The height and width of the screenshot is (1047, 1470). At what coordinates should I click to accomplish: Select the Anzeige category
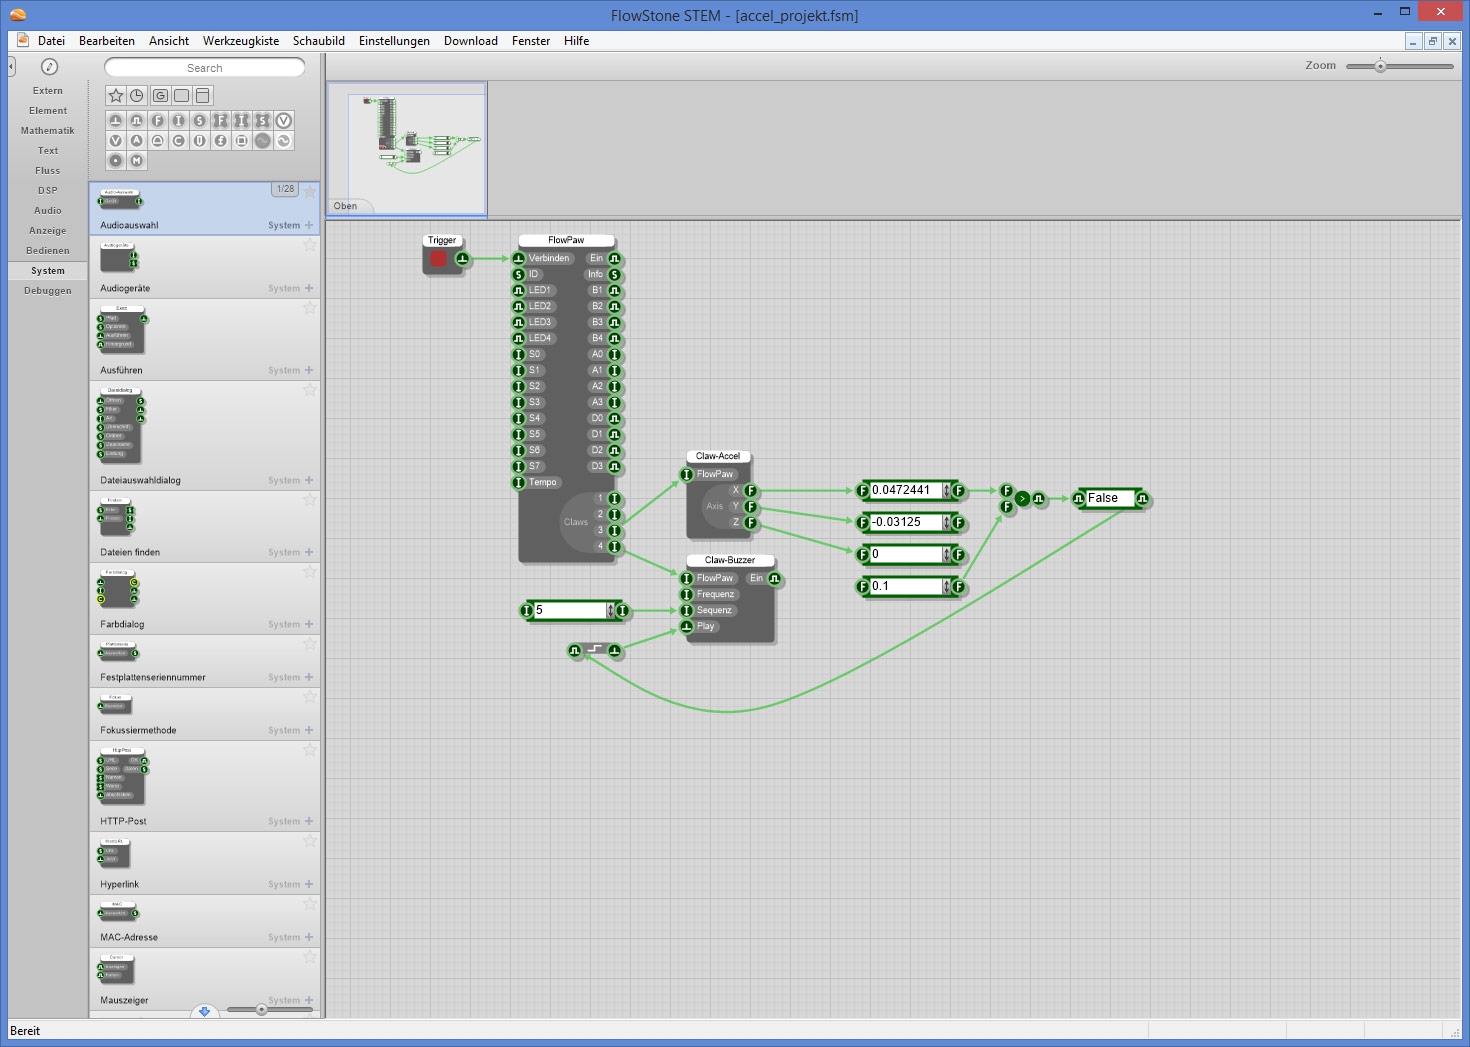pyautogui.click(x=48, y=231)
